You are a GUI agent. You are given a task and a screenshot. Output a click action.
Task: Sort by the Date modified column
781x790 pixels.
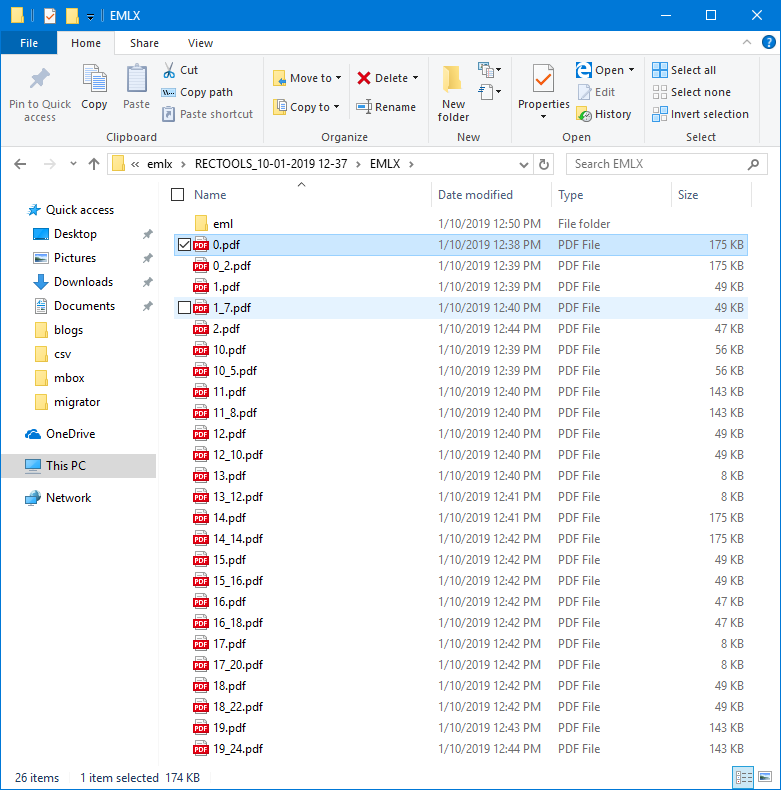[x=475, y=195]
